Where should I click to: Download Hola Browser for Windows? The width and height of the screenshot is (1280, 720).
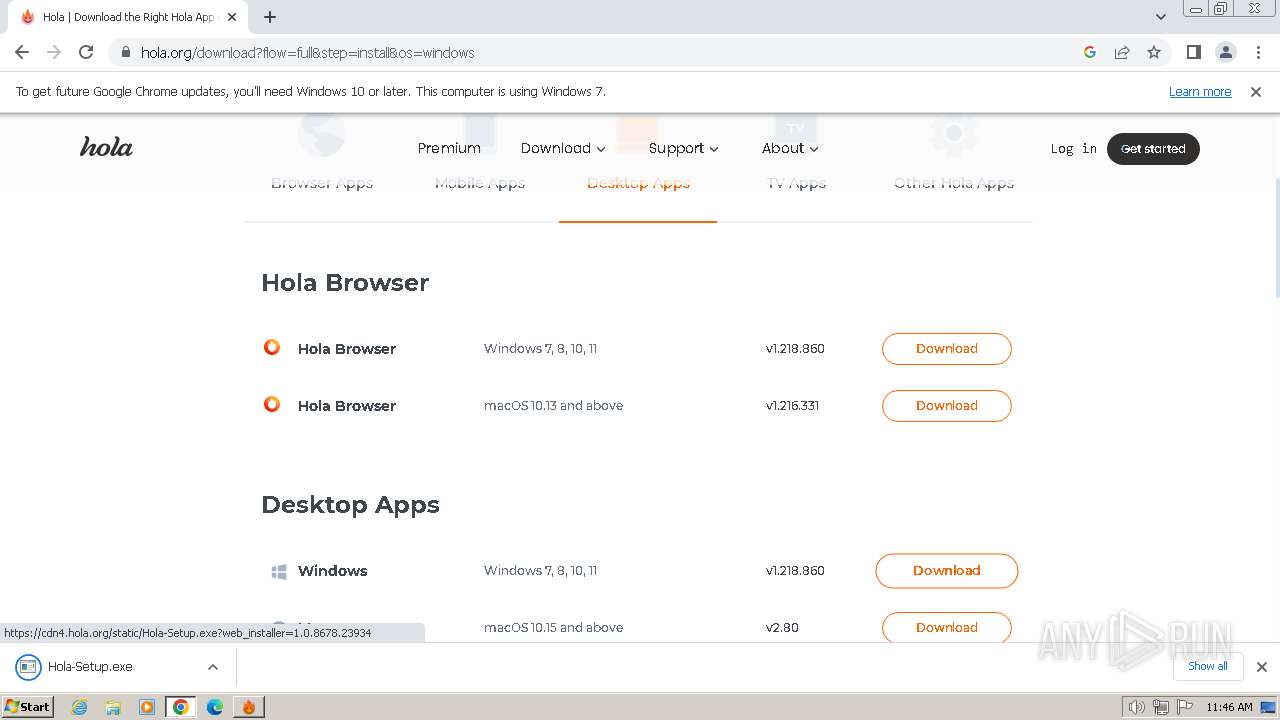[x=947, y=349]
